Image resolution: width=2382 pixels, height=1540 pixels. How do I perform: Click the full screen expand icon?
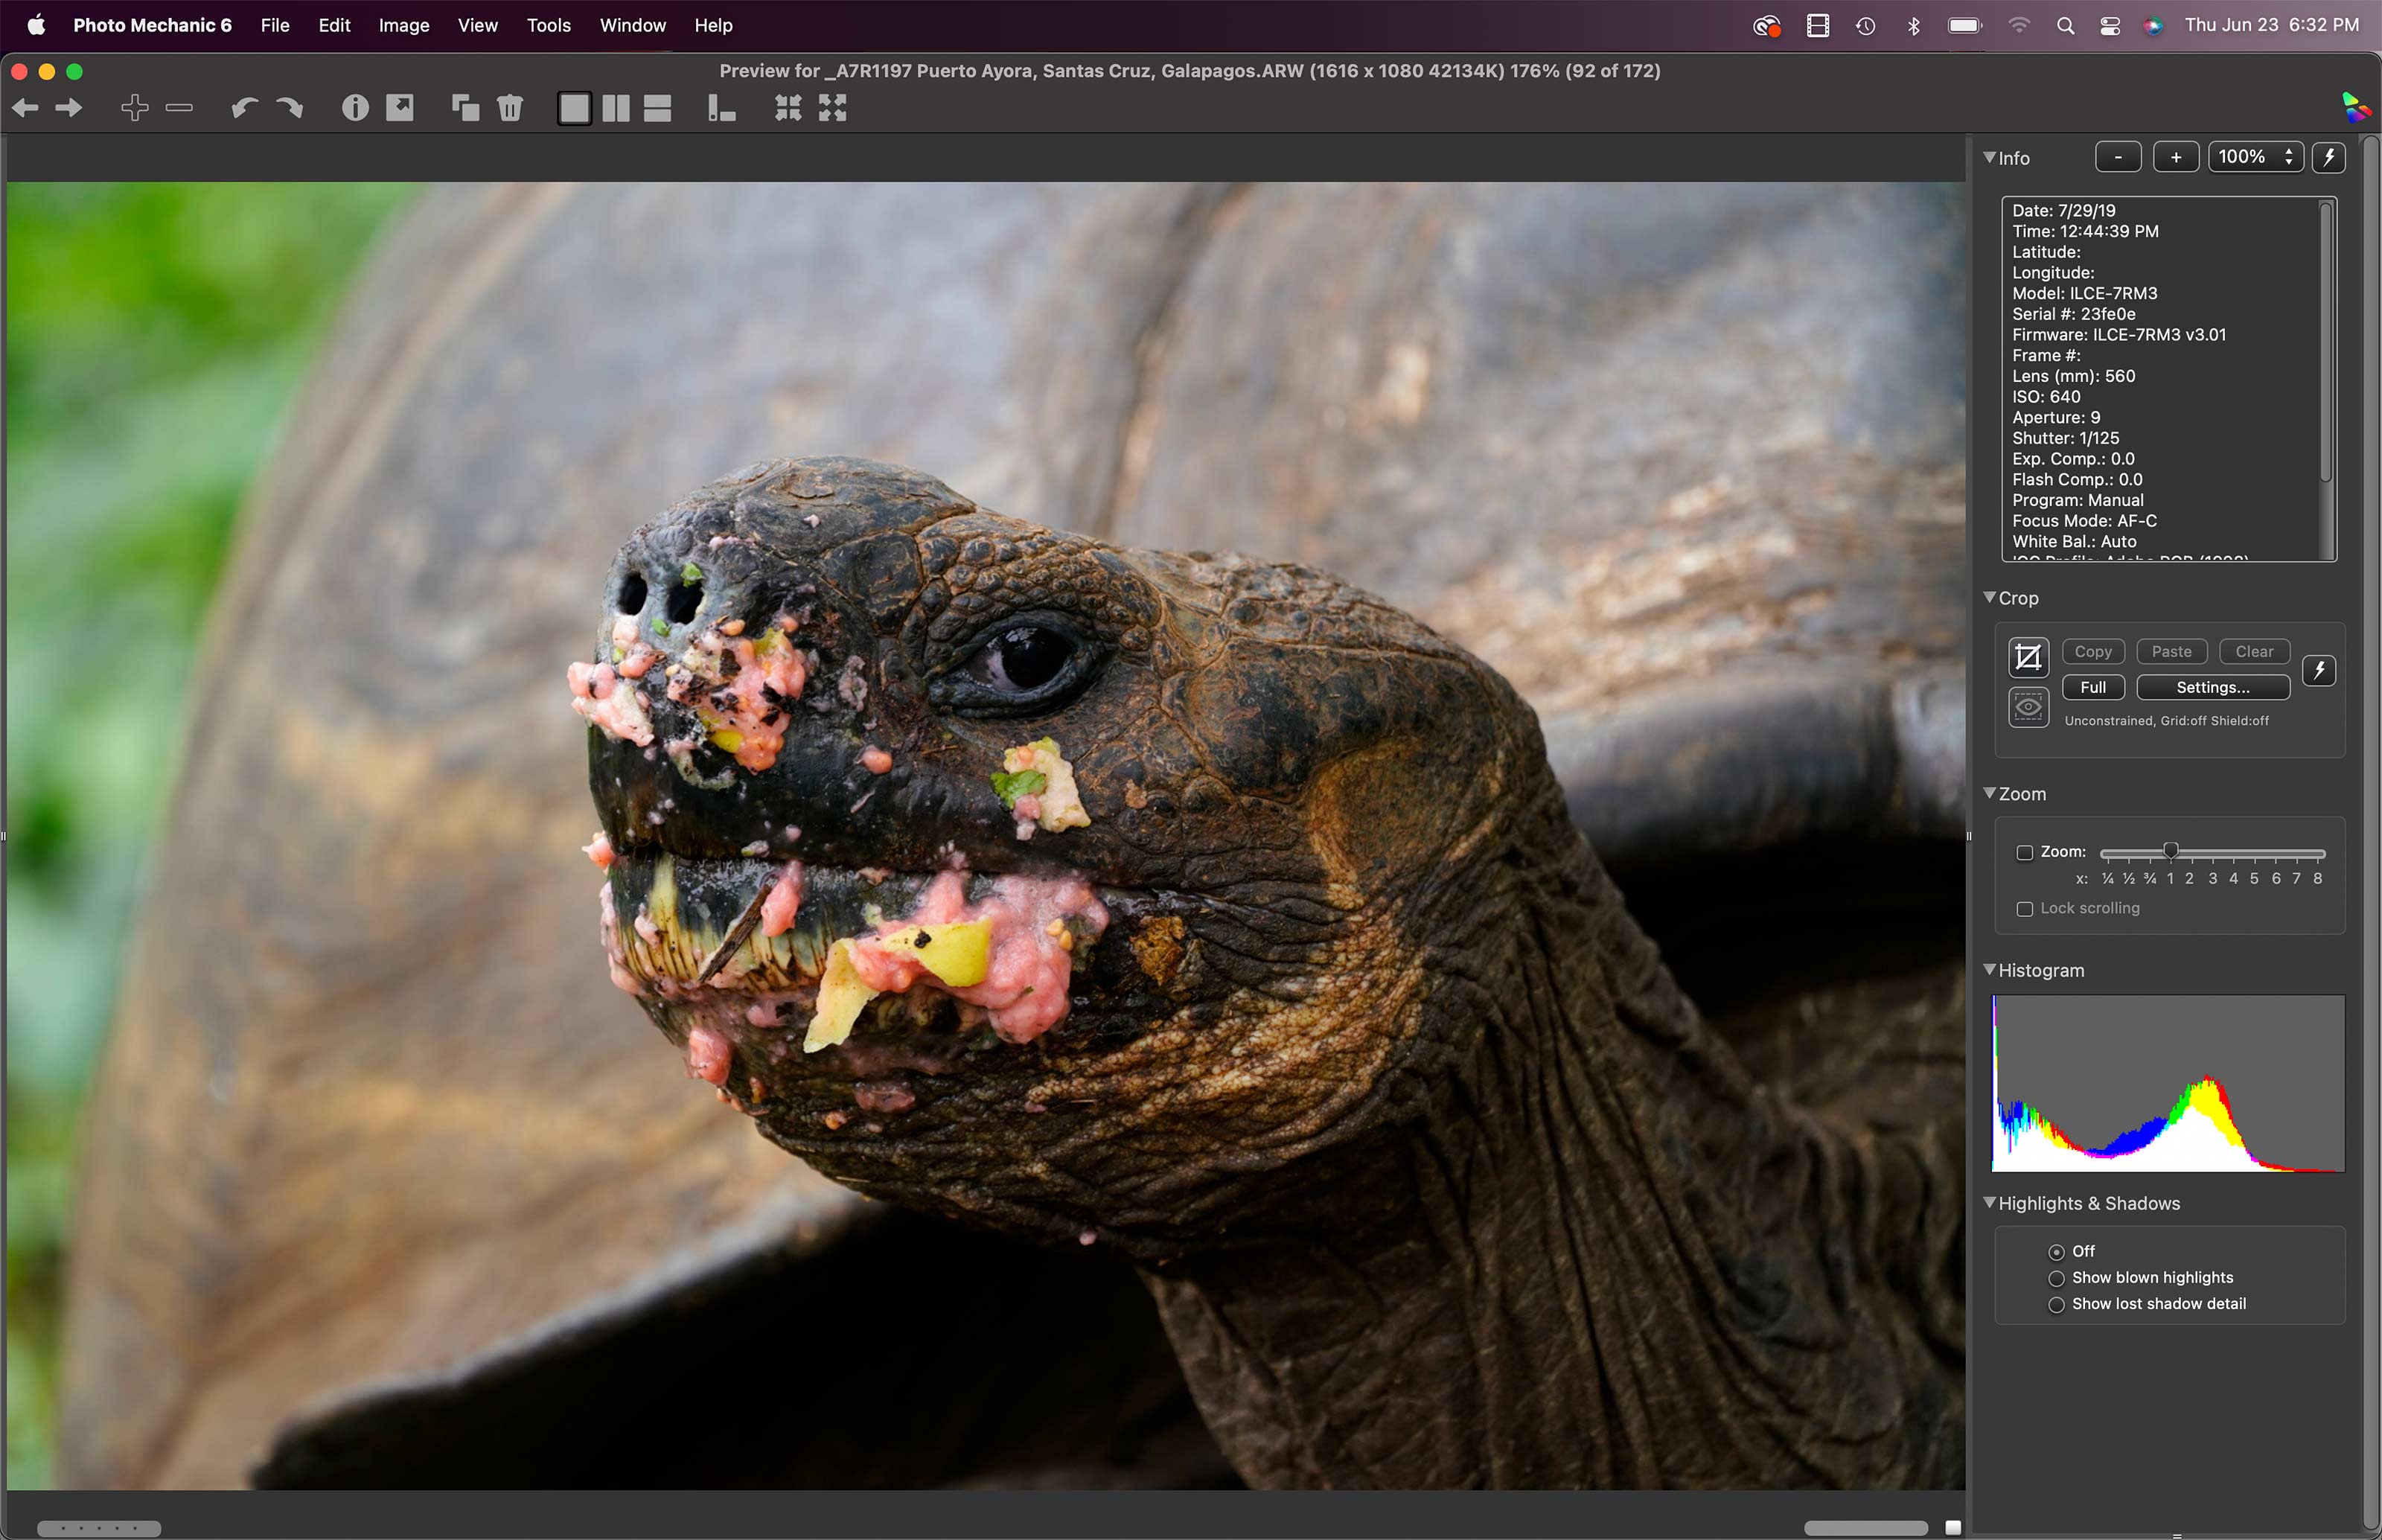click(833, 108)
